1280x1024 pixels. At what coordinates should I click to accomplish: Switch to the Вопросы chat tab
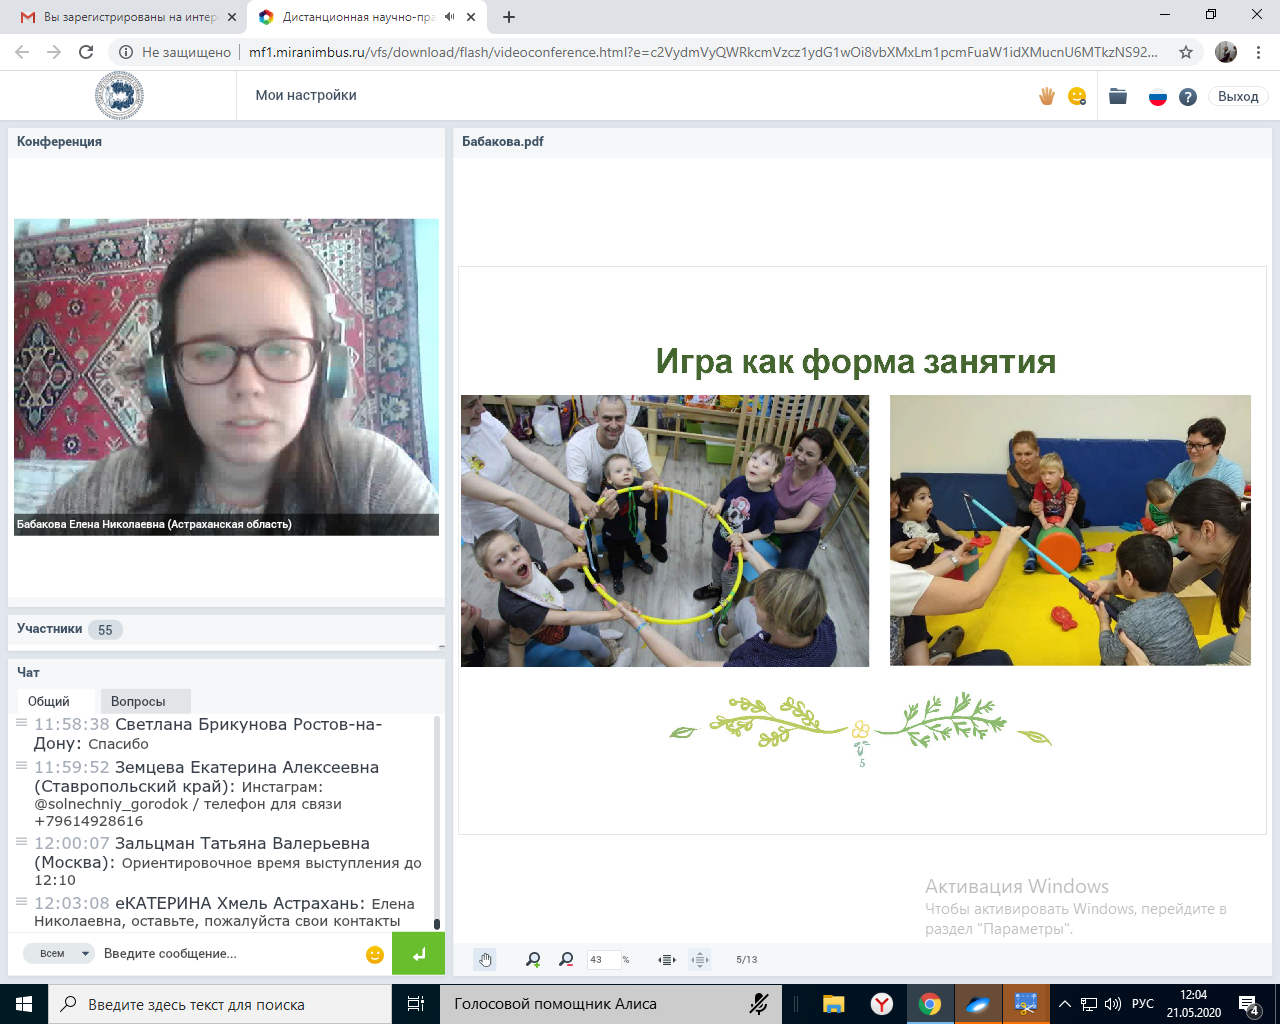pyautogui.click(x=145, y=701)
